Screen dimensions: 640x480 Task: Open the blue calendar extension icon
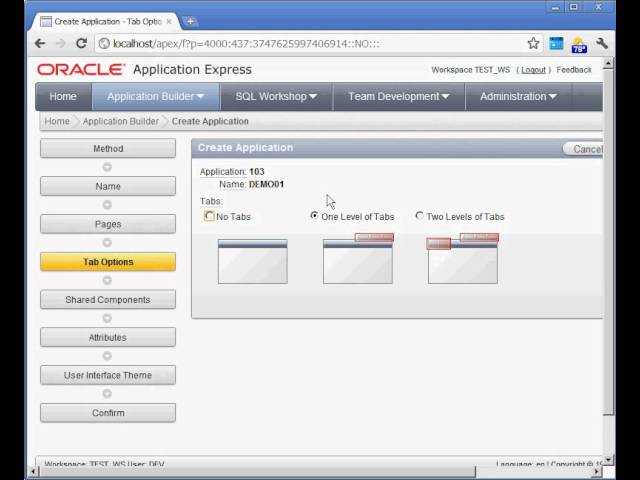(x=556, y=43)
